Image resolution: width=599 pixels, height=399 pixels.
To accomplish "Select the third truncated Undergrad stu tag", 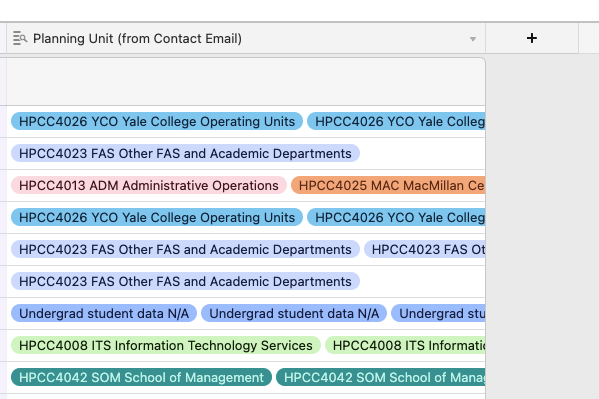I will coord(439,313).
